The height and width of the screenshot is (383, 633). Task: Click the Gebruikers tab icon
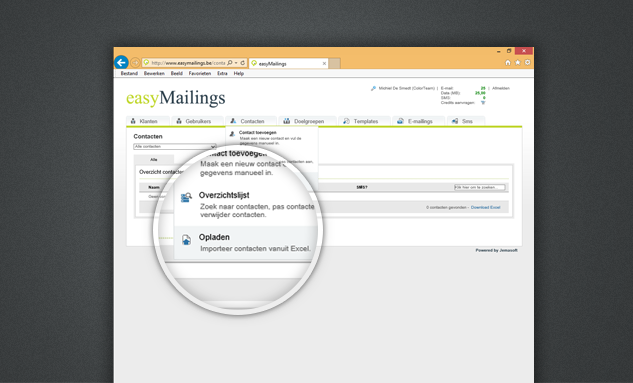tap(179, 121)
